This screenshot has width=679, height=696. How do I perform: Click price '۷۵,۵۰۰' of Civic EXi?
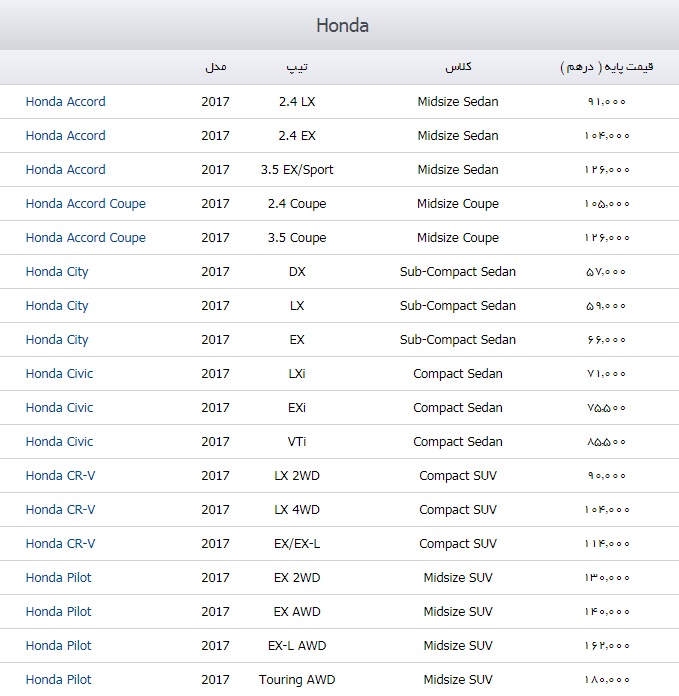click(606, 407)
